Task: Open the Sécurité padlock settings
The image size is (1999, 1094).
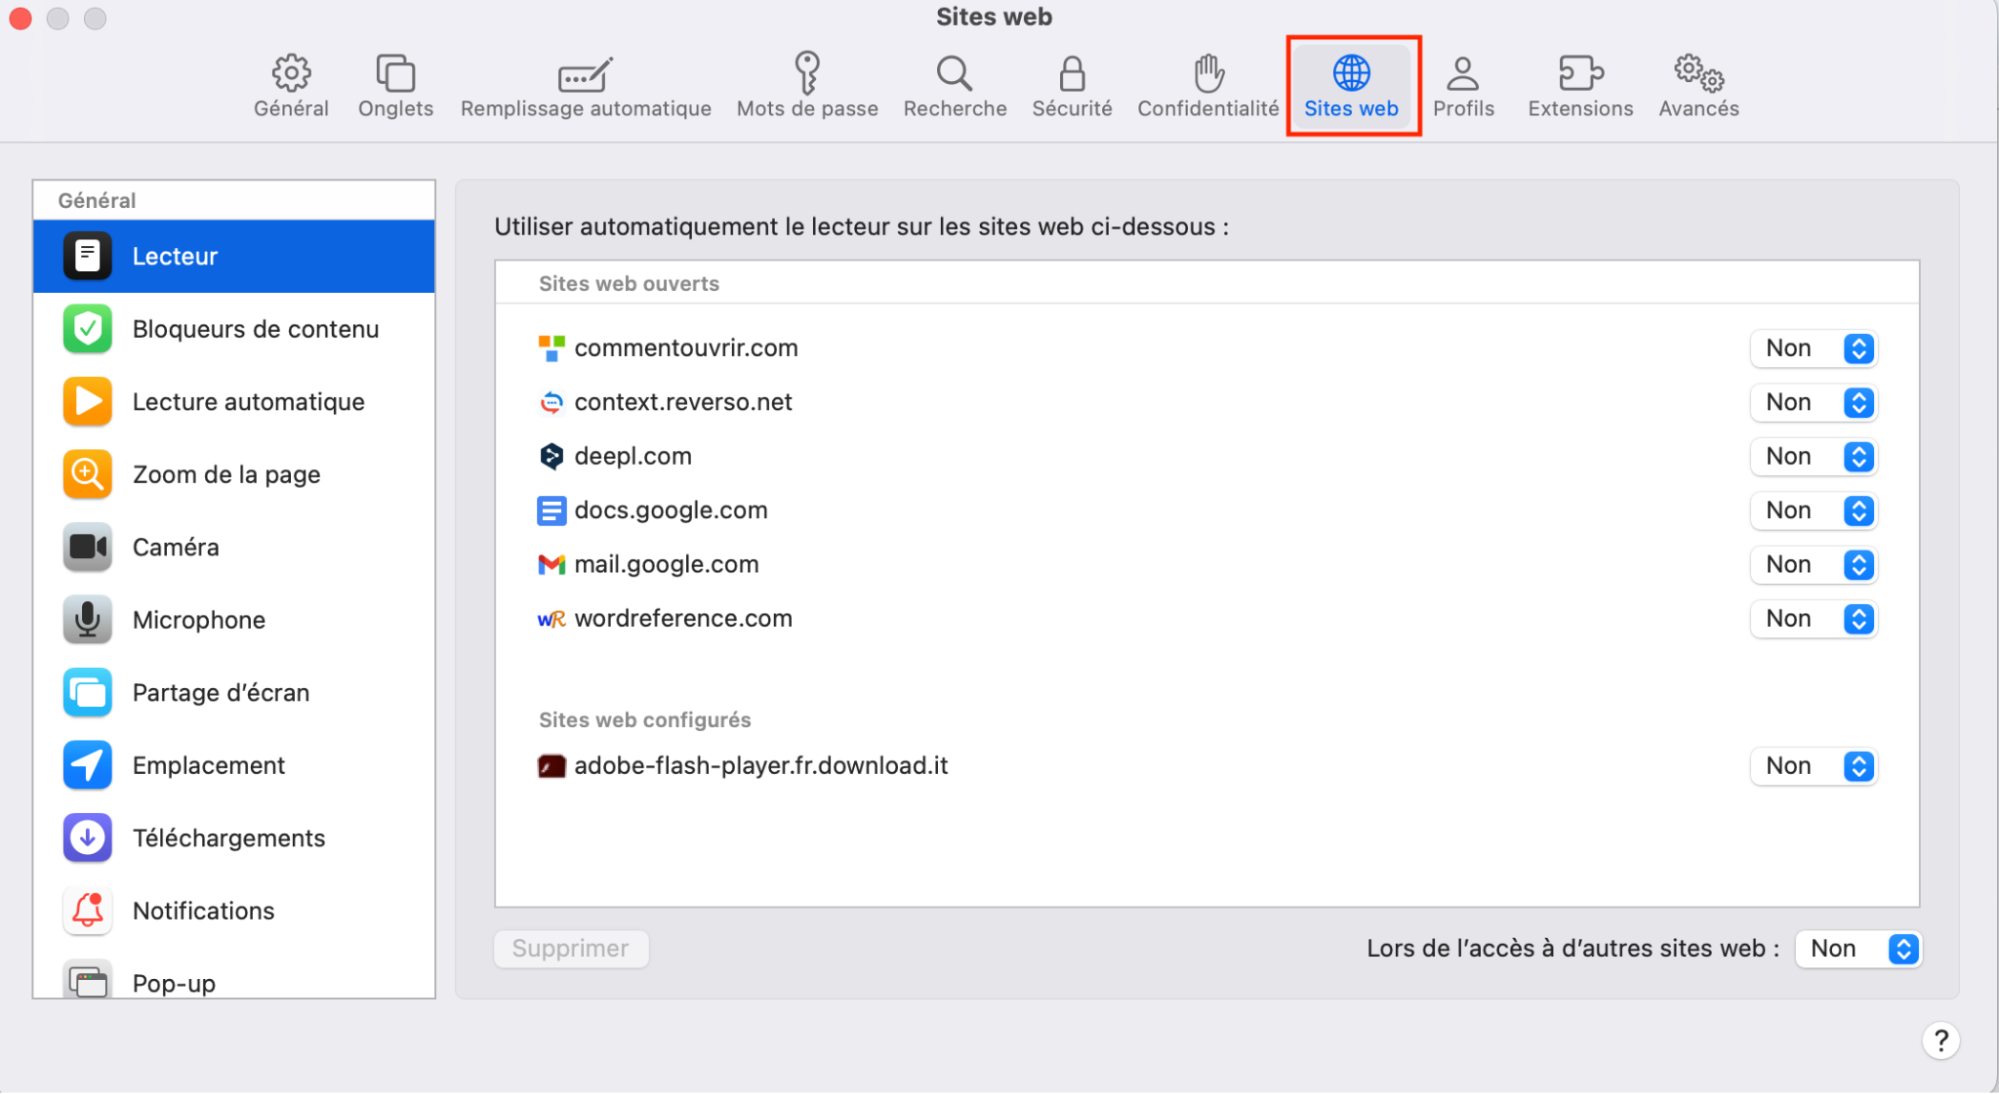Action: (1071, 85)
